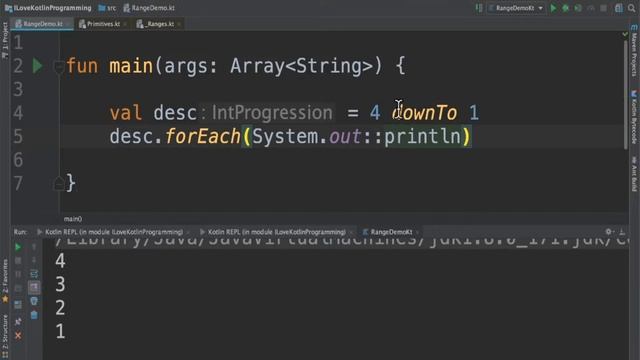
Task: Click the gutter run arrow beside fun main
Action: (x=38, y=66)
